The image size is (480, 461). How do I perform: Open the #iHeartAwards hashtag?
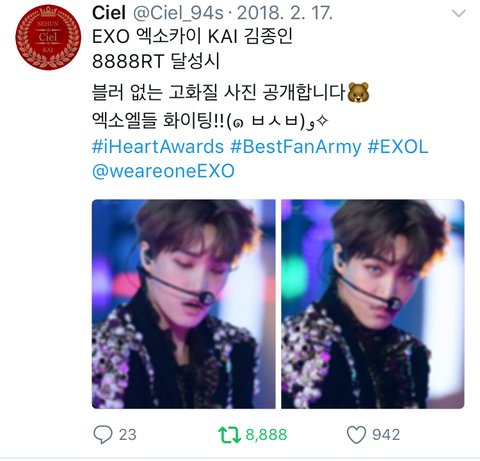(x=158, y=147)
